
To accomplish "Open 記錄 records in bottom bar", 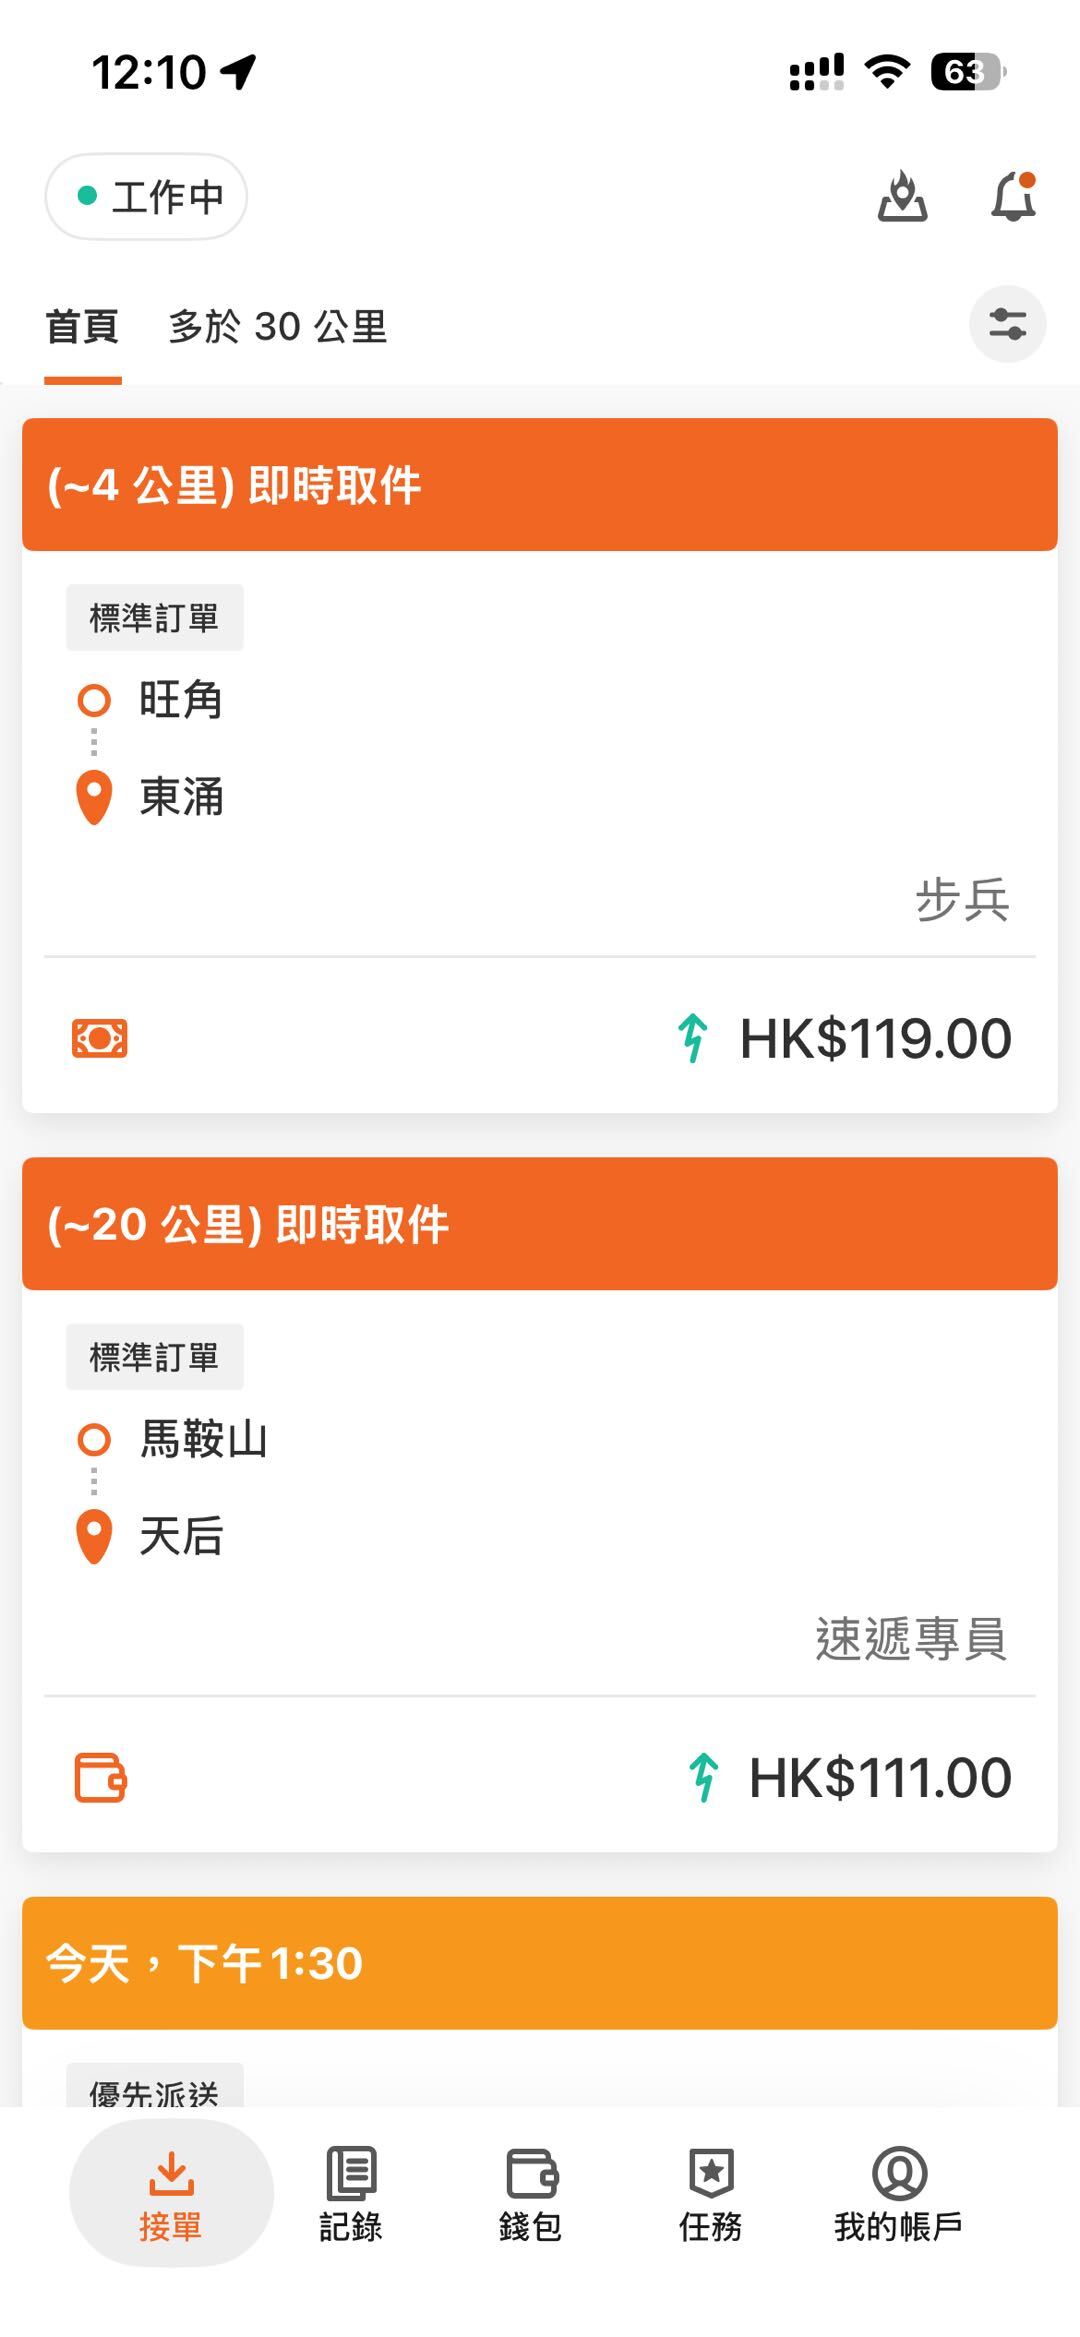I will [x=351, y=2194].
